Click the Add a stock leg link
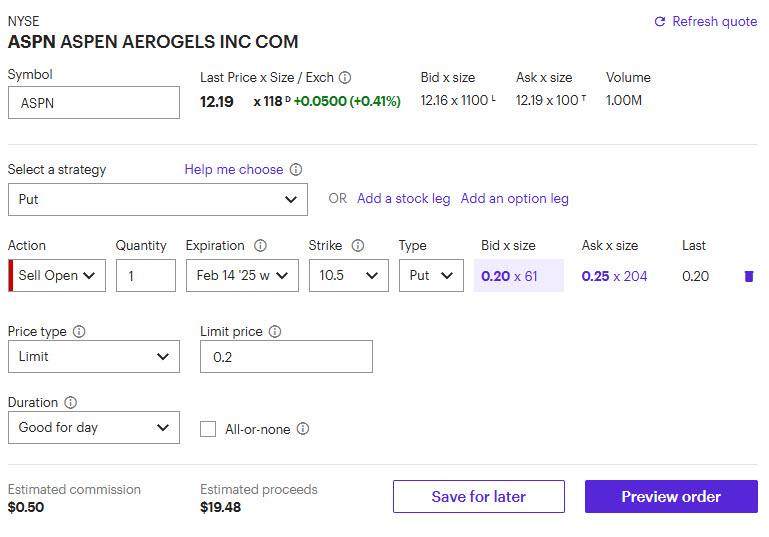Viewport: 769px width, 537px height. click(x=404, y=199)
